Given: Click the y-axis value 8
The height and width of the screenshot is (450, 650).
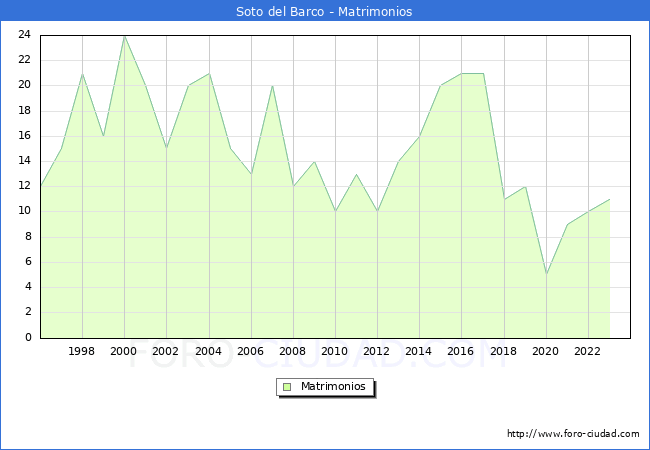Looking at the screenshot, I should 28,237.
